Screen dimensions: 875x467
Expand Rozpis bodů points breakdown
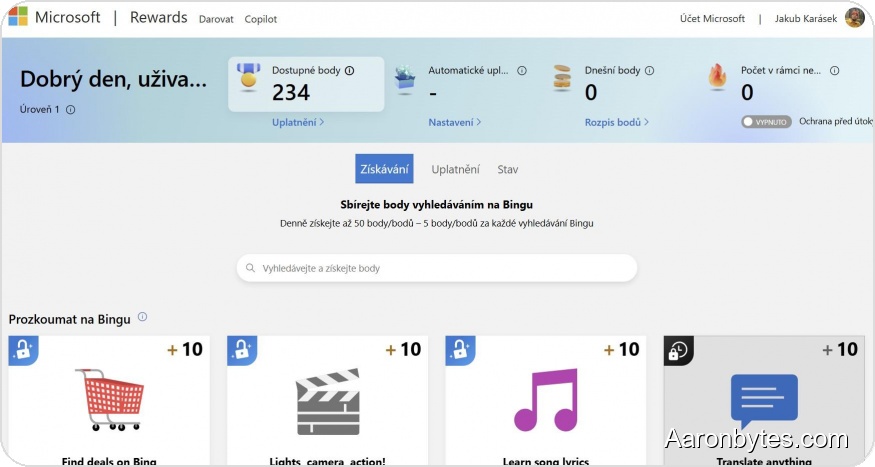click(x=616, y=122)
